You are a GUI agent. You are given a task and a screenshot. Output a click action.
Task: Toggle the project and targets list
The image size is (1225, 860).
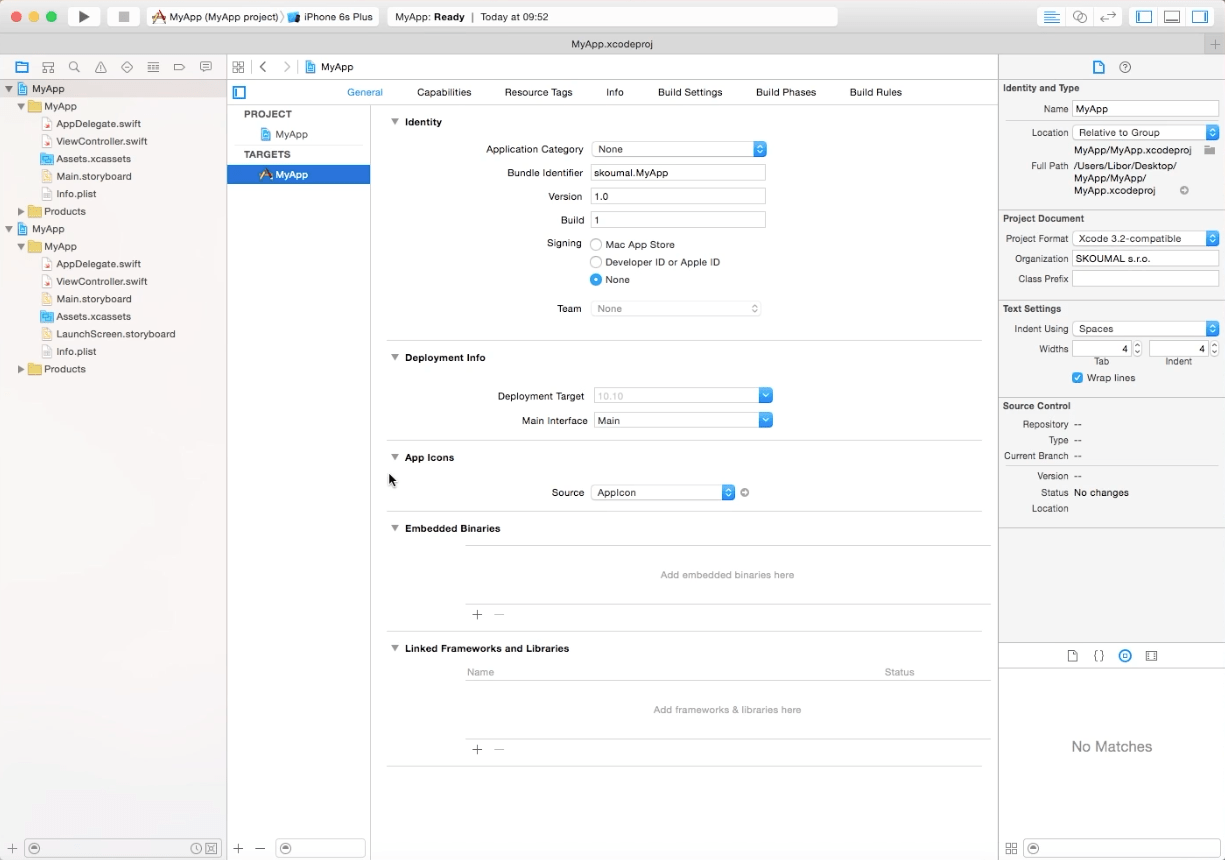click(x=239, y=92)
